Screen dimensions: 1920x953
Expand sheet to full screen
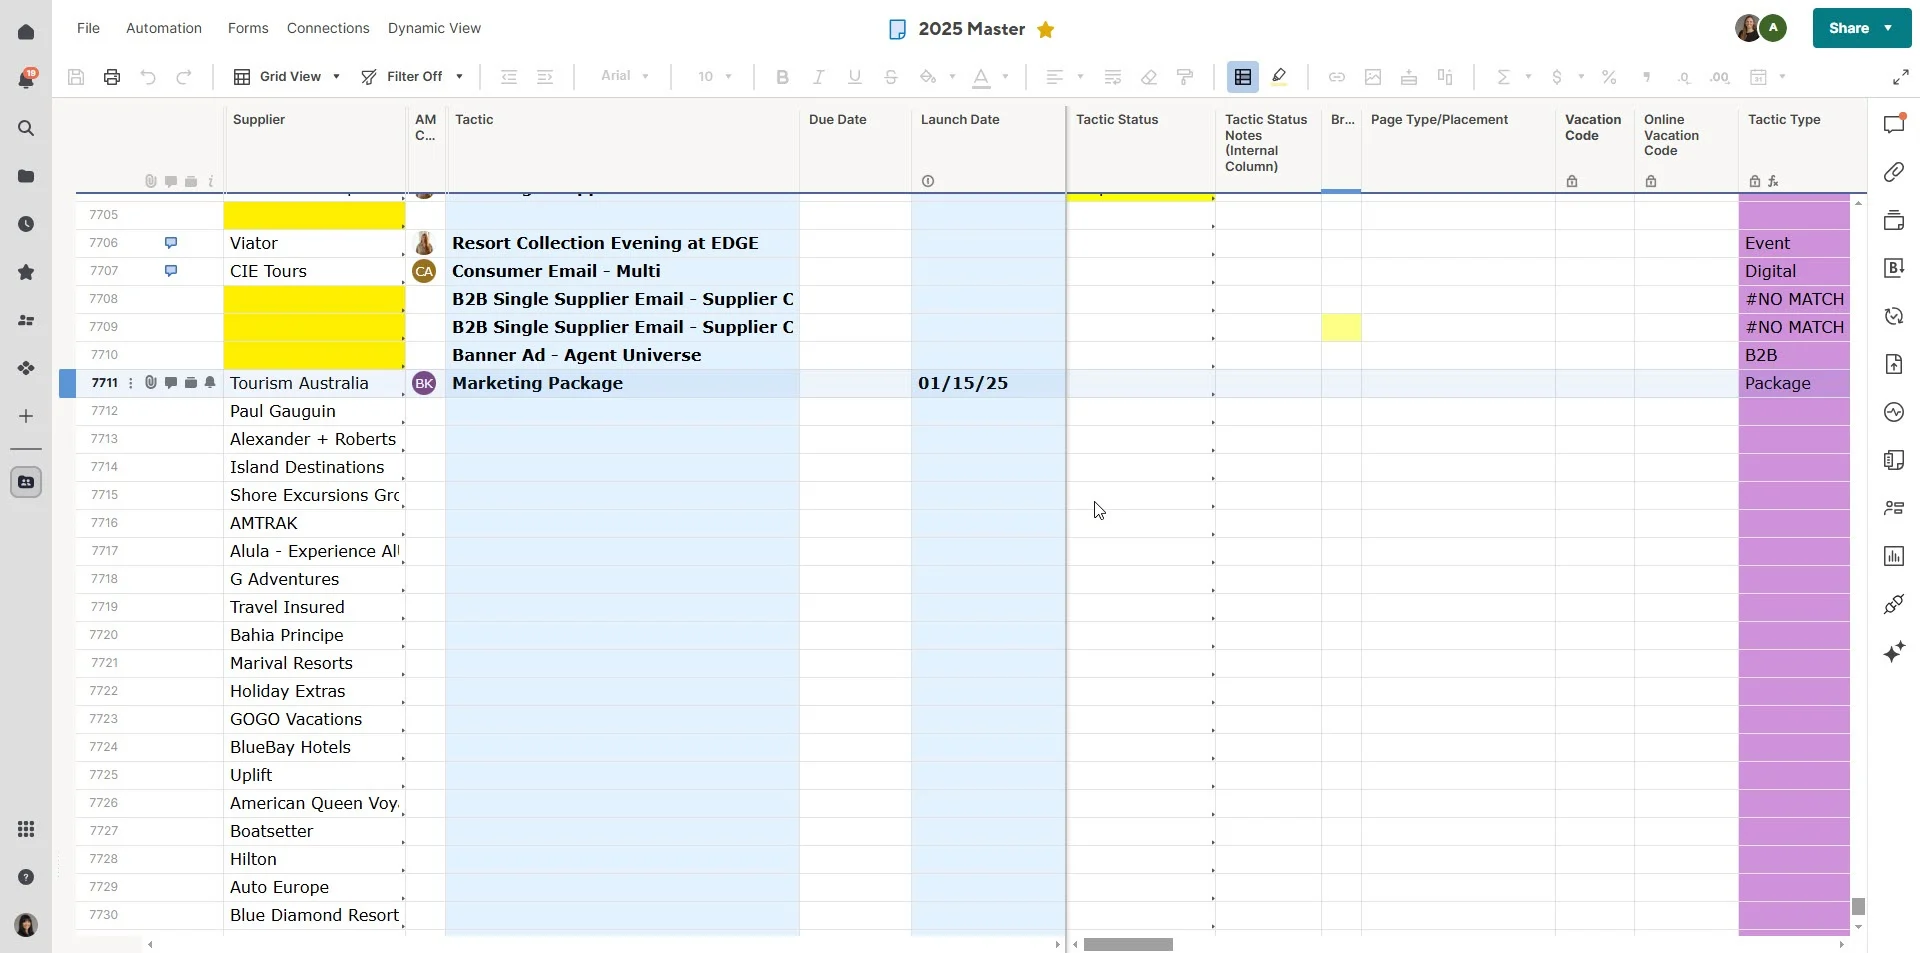click(1901, 77)
